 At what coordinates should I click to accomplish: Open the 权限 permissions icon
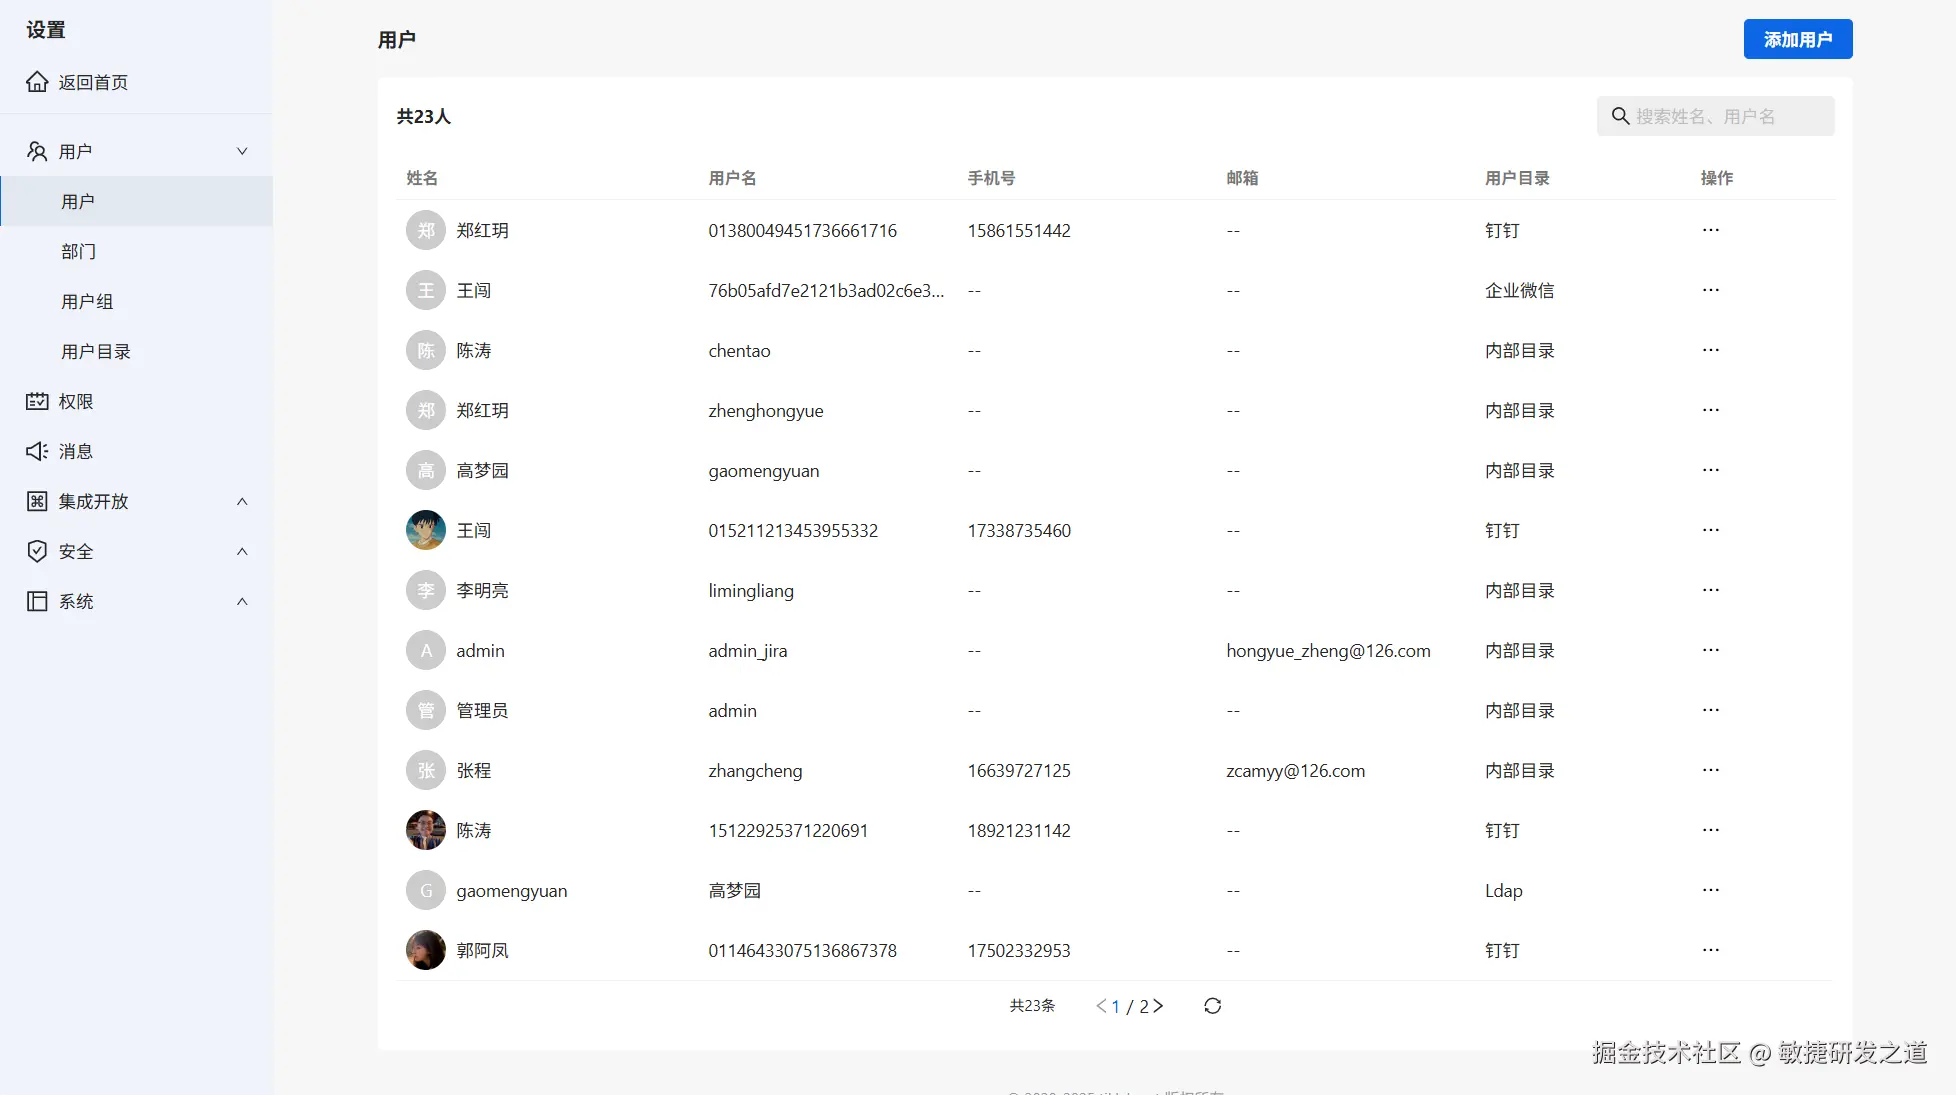click(37, 401)
